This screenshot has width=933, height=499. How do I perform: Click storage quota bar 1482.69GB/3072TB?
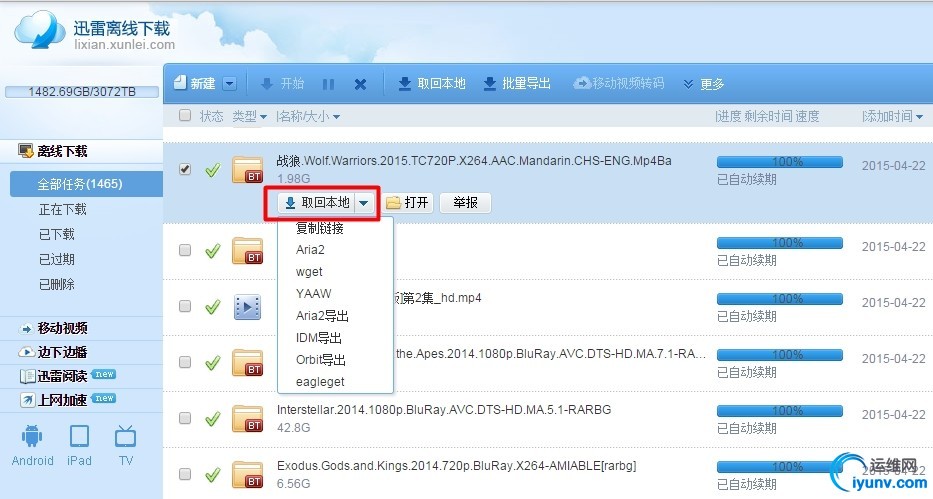pos(82,92)
